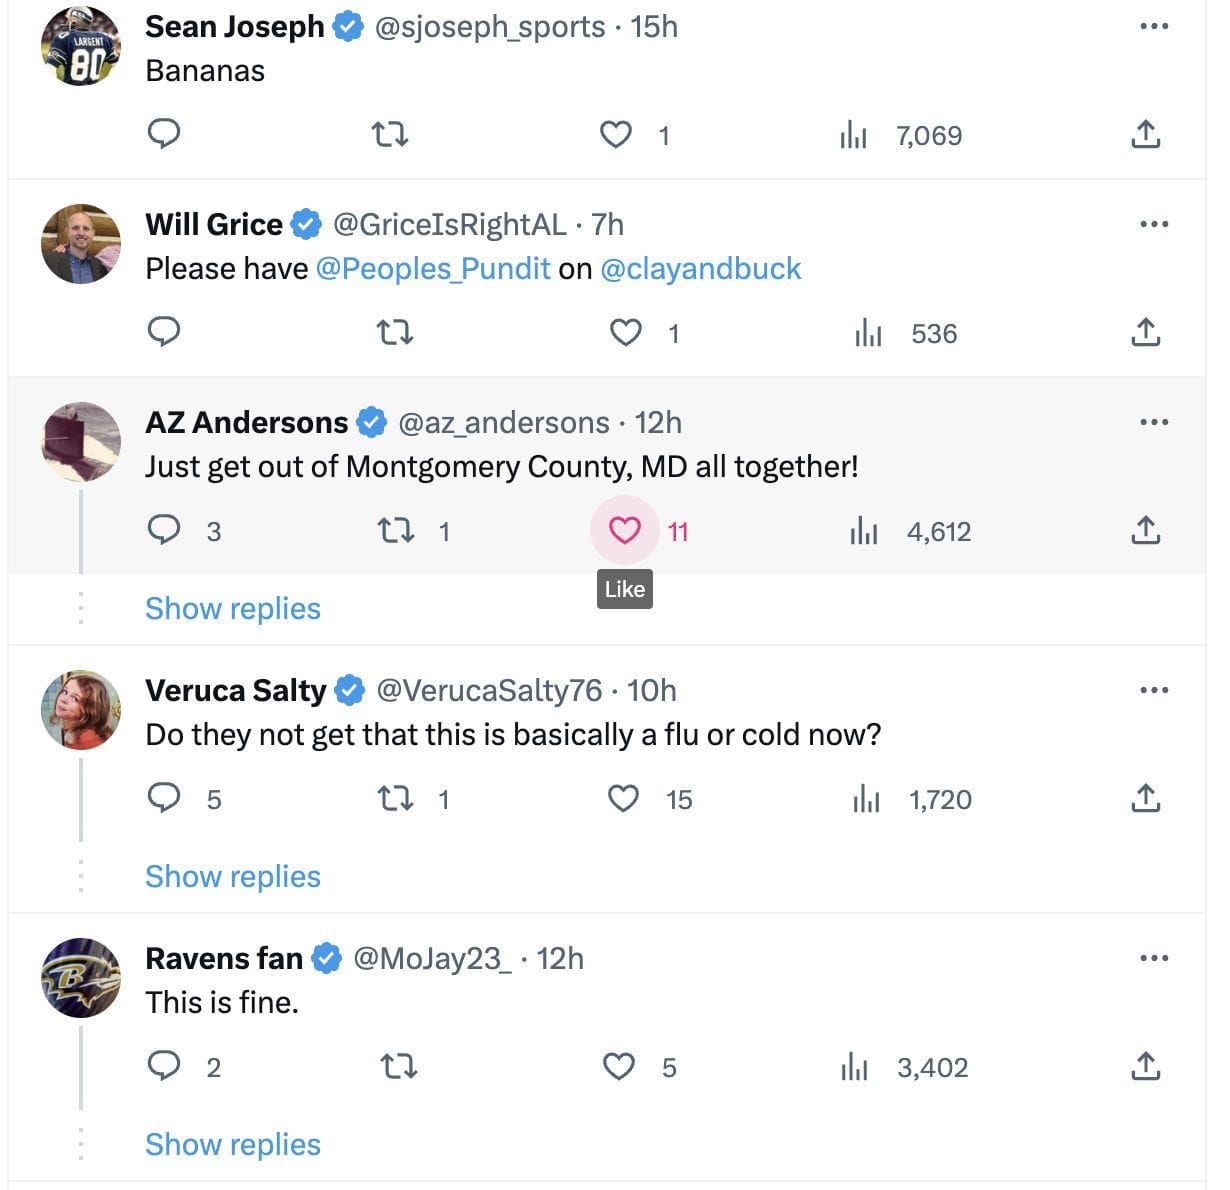Like the AZ Andersons tweet
This screenshot has width=1230, height=1190.
point(624,530)
